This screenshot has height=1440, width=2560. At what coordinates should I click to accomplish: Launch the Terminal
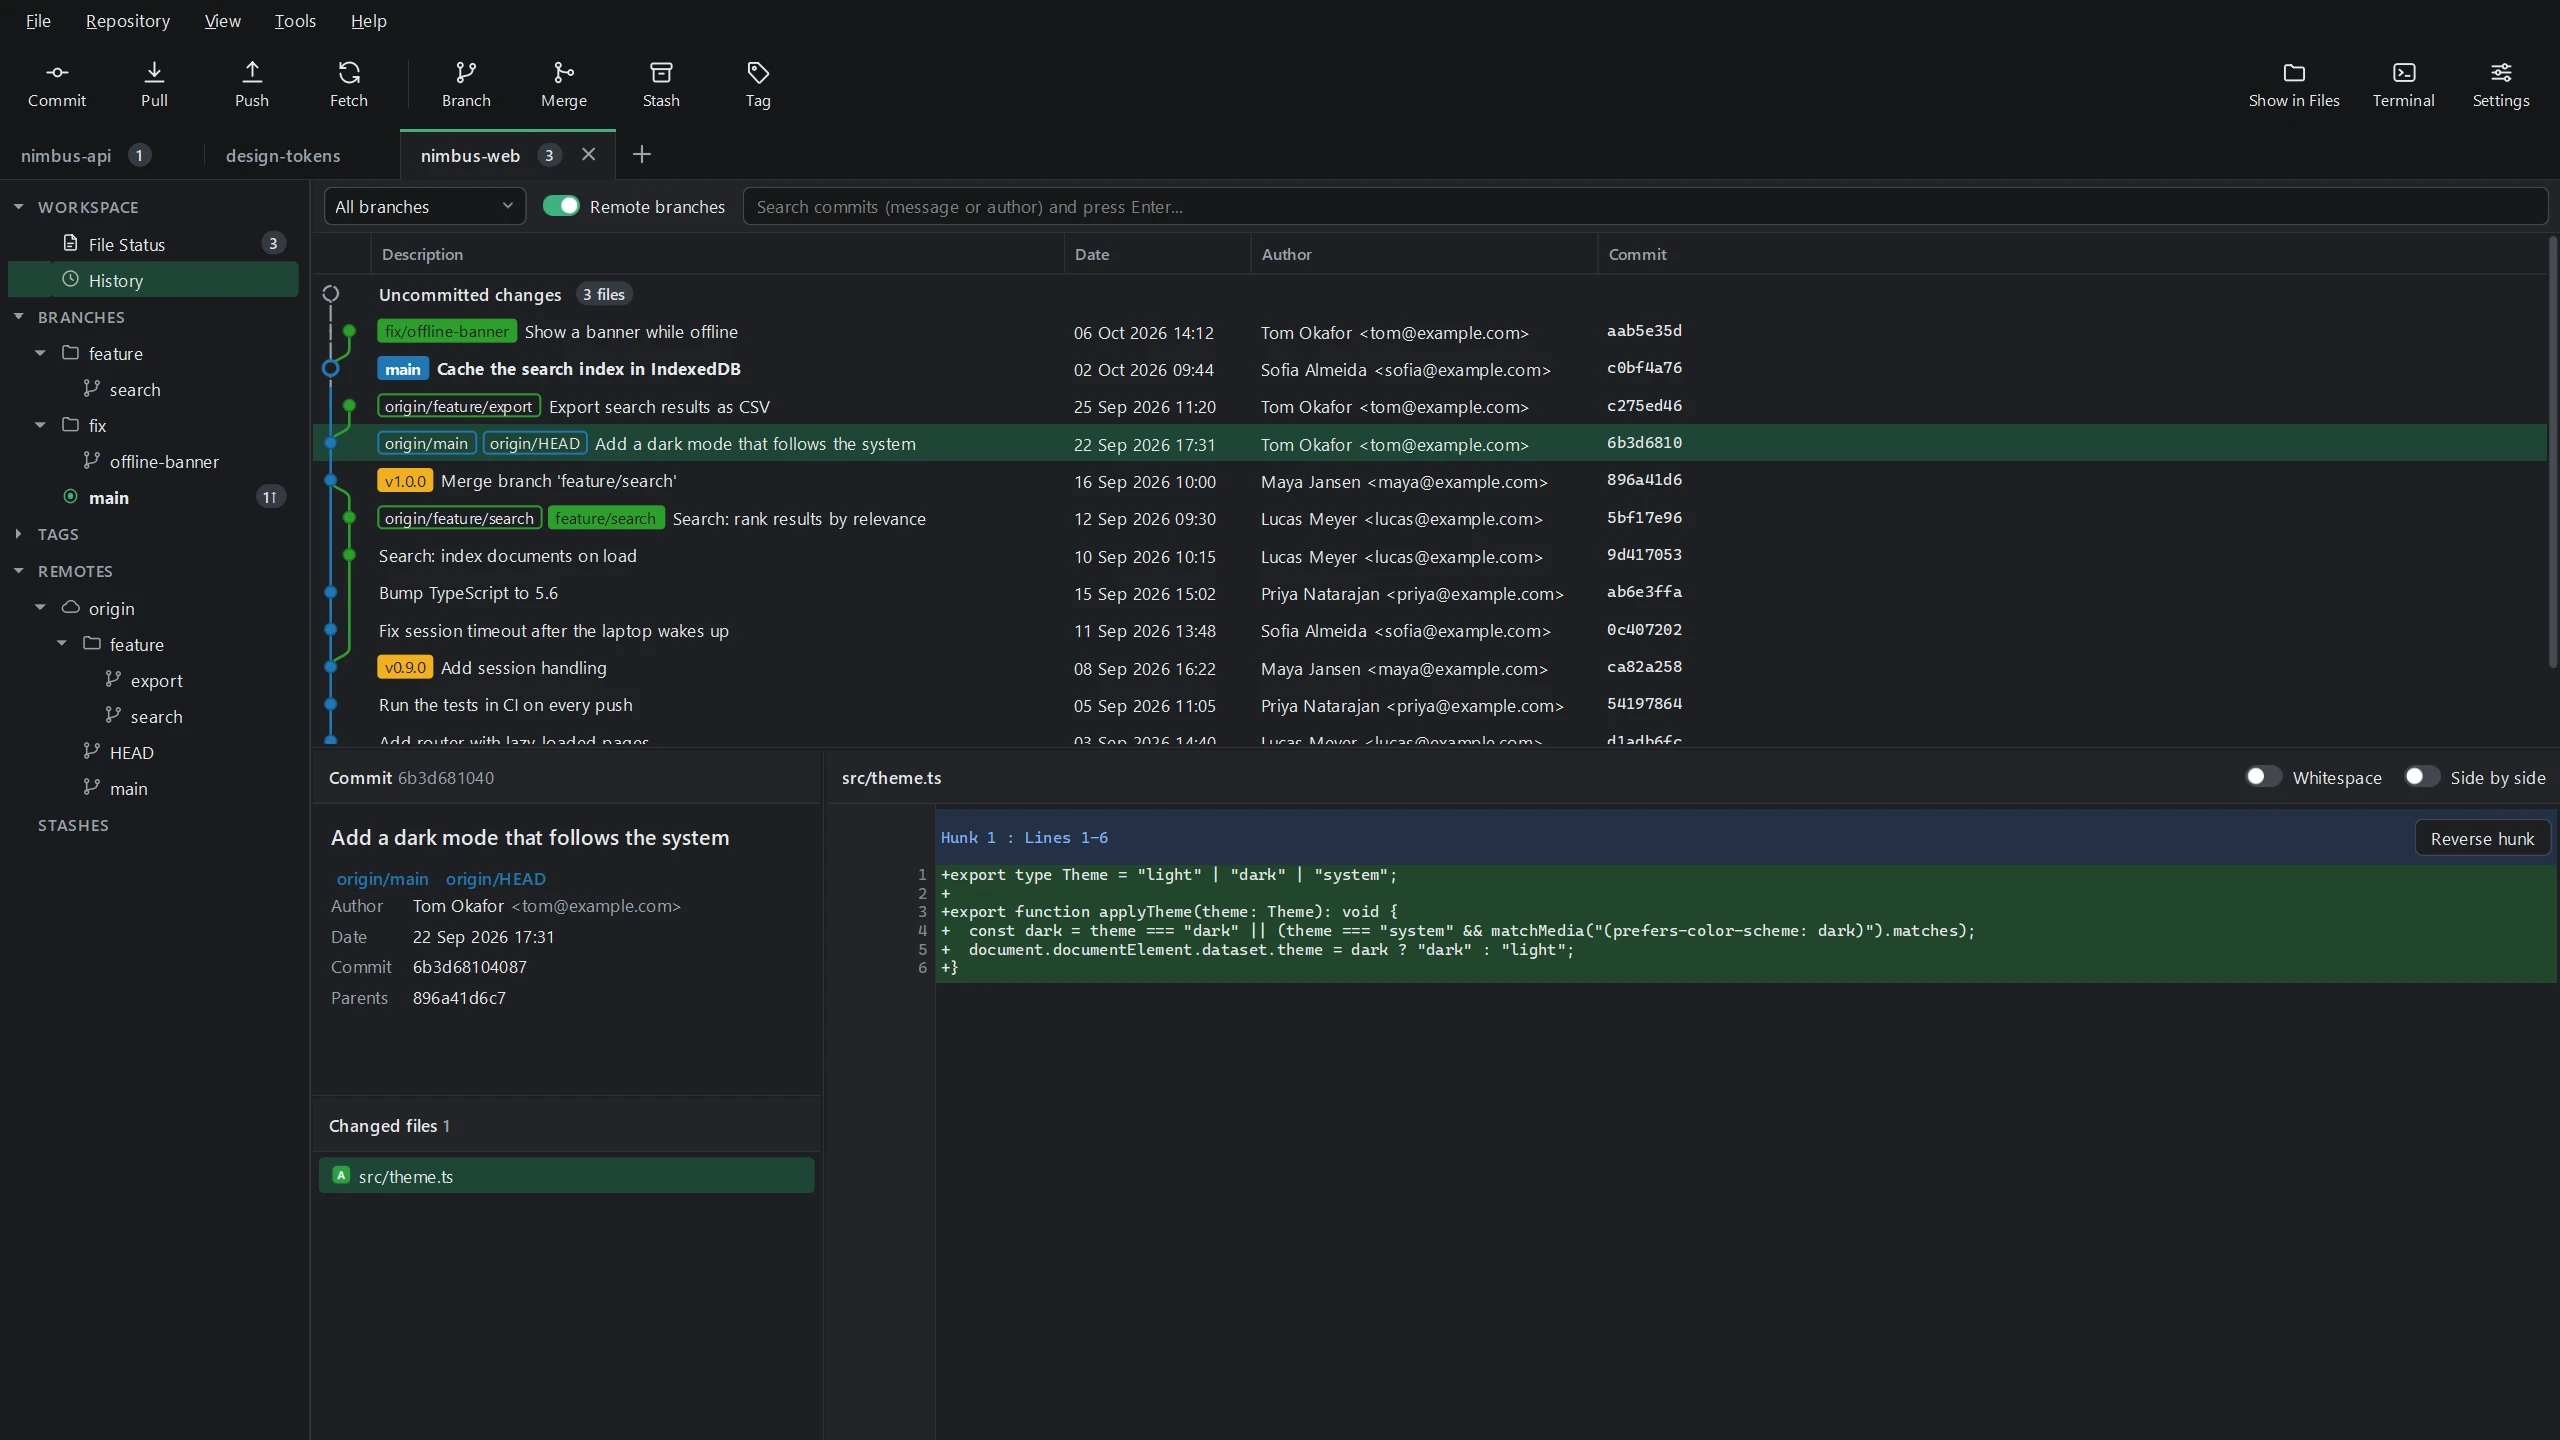click(2403, 84)
